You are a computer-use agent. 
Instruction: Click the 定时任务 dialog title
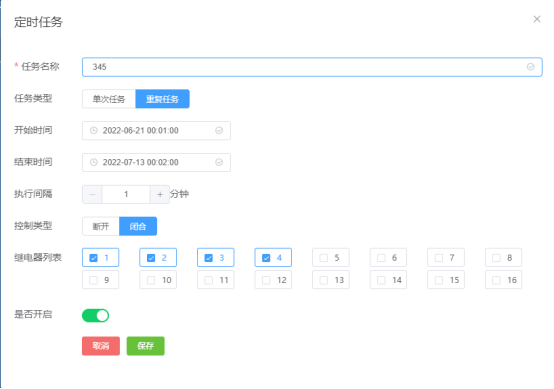(38, 22)
